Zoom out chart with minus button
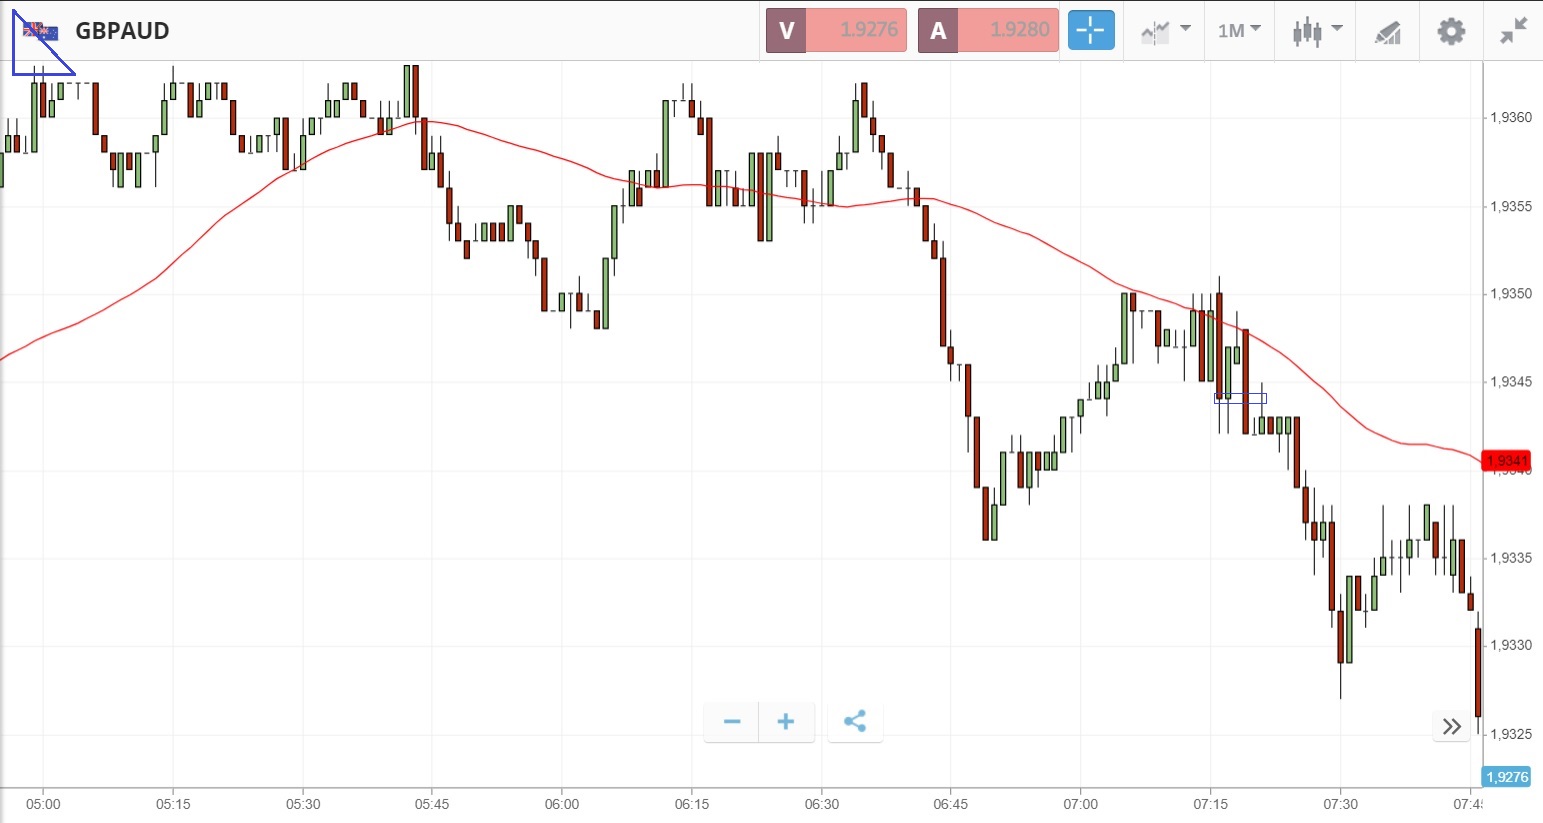 click(x=732, y=721)
